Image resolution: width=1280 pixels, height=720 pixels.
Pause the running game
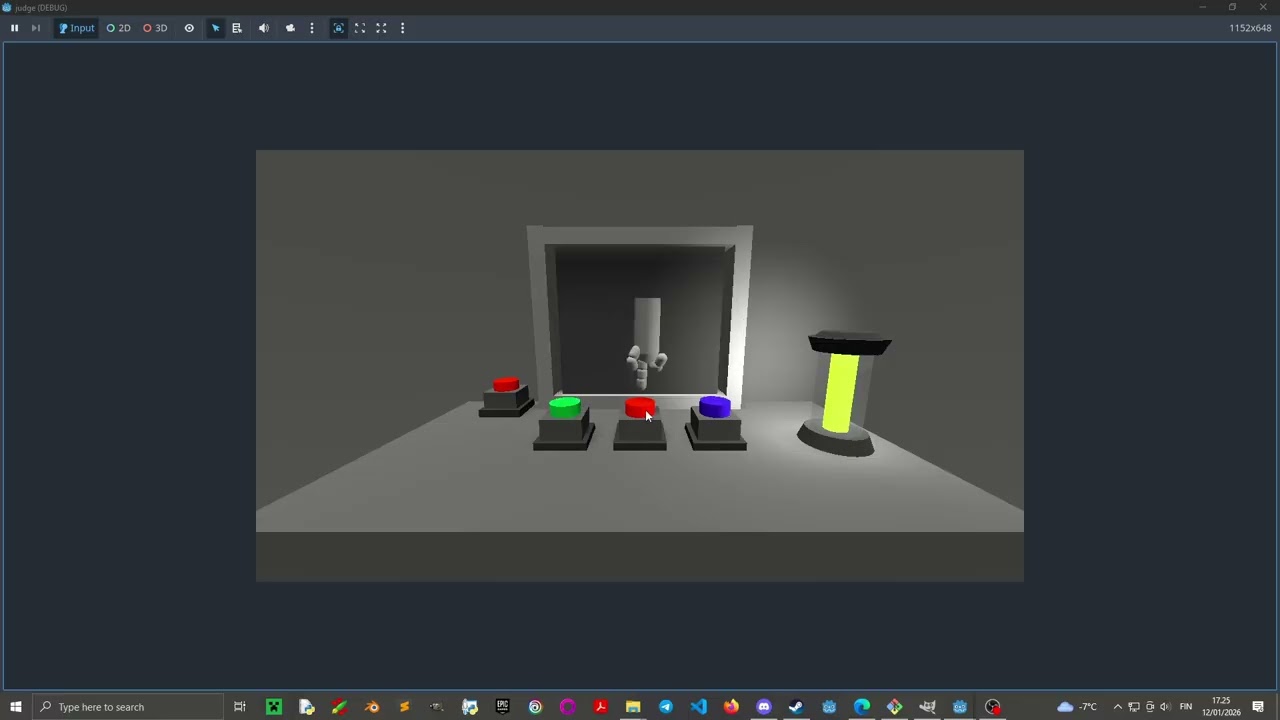click(x=14, y=28)
